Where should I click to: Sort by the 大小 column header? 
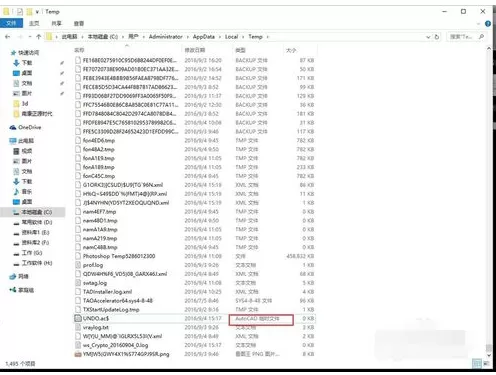pos(291,50)
